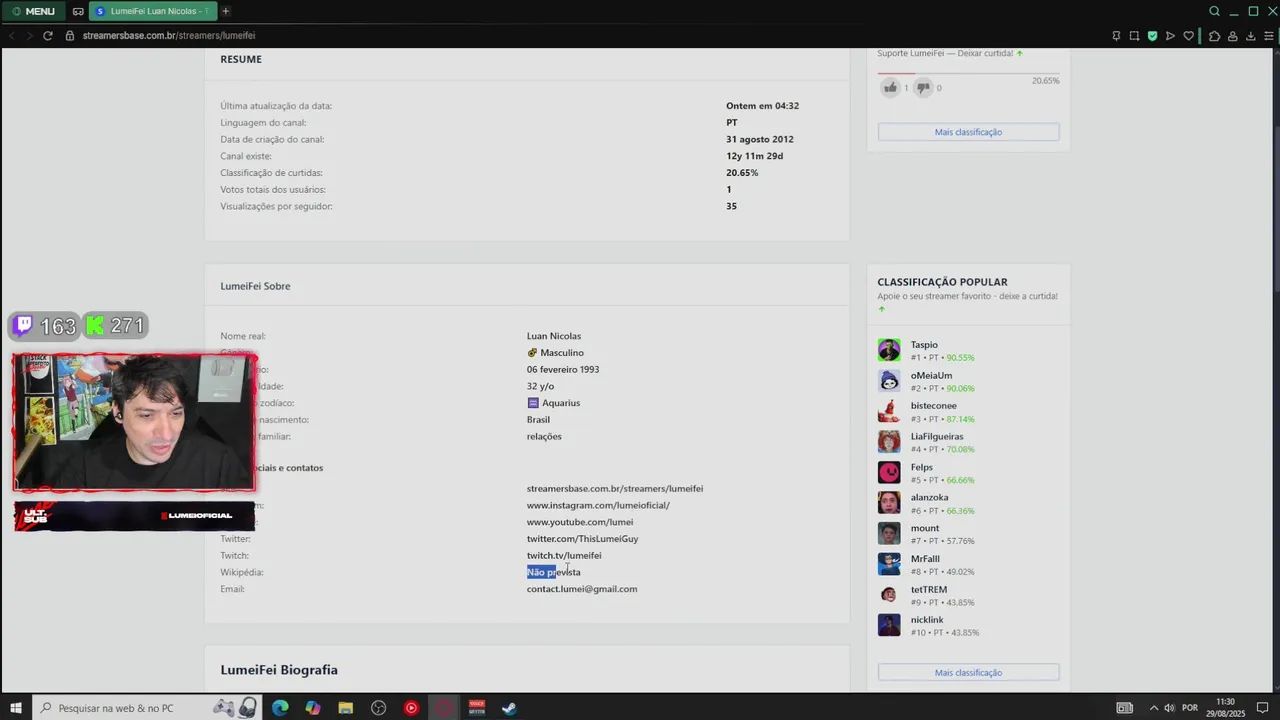
Task: Give LumeiFei a thumbs down
Action: point(923,87)
